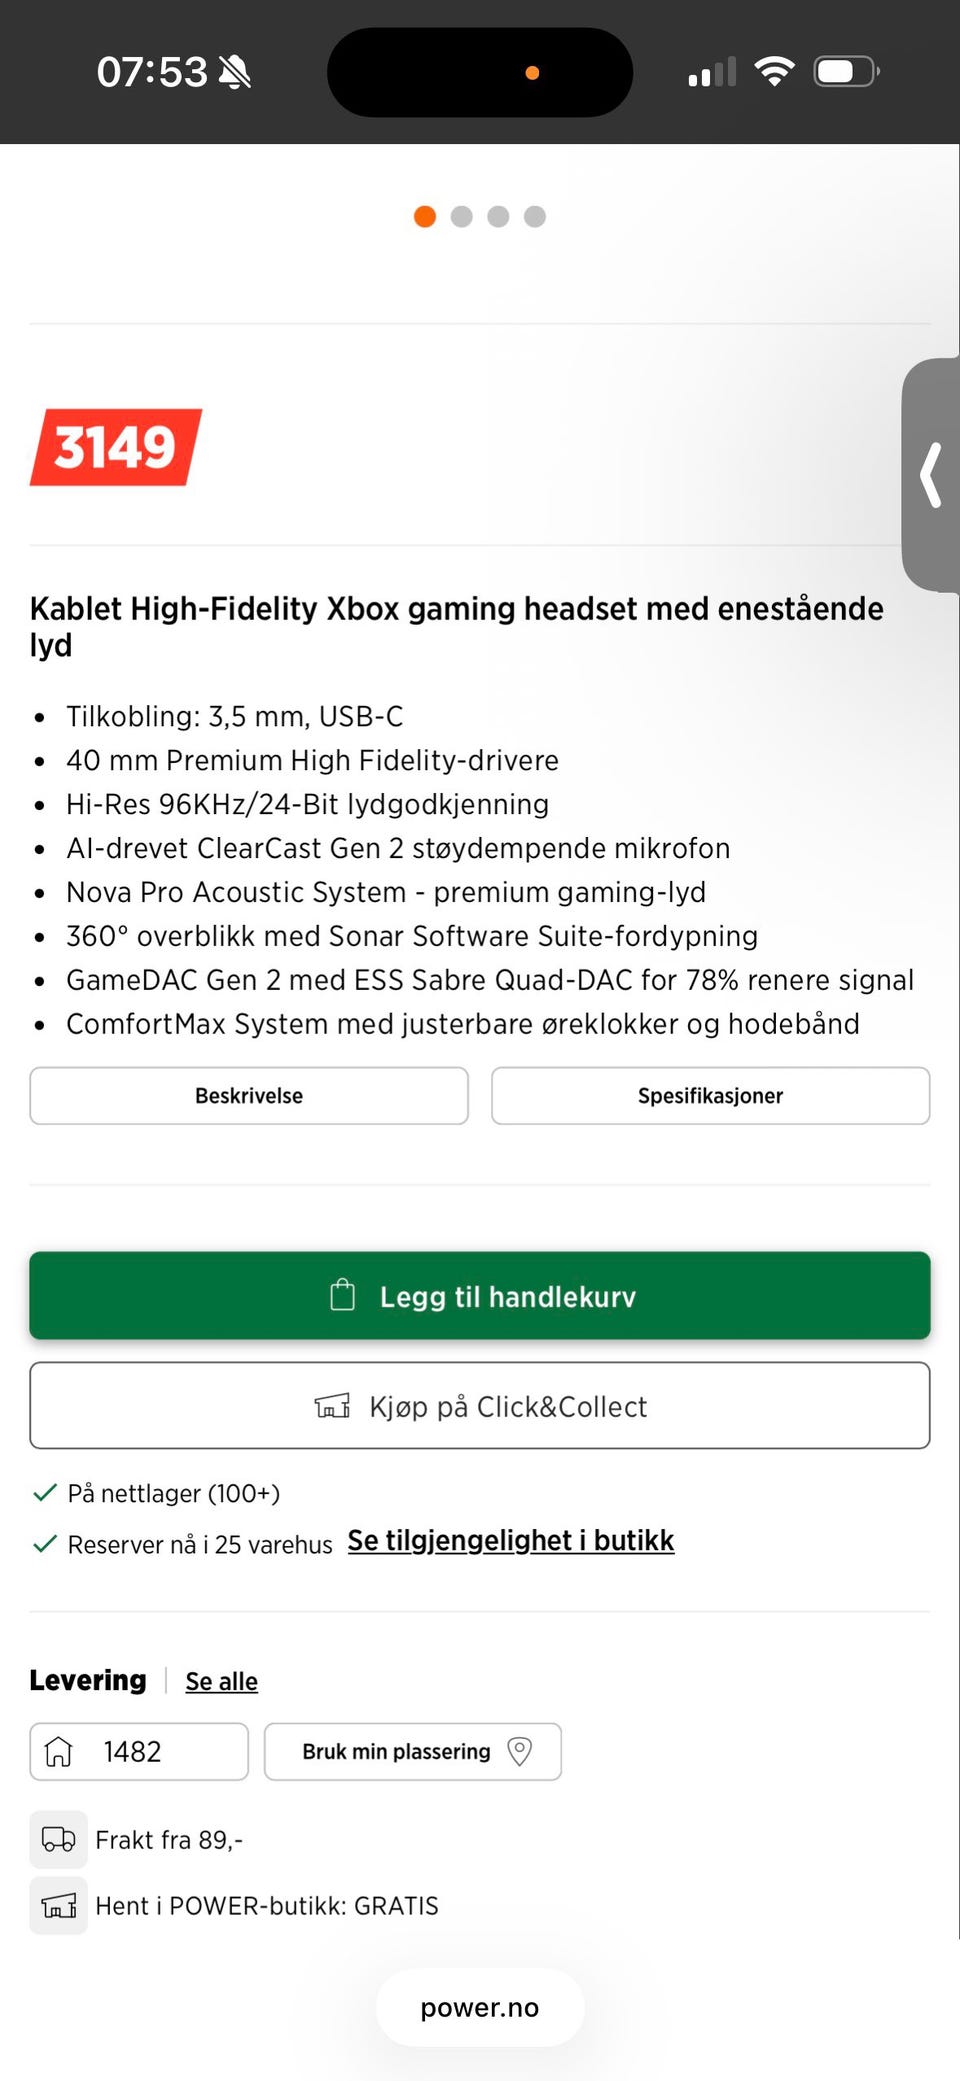This screenshot has width=960, height=2081.
Task: Tap the Click&Collect store icon
Action: [332, 1406]
